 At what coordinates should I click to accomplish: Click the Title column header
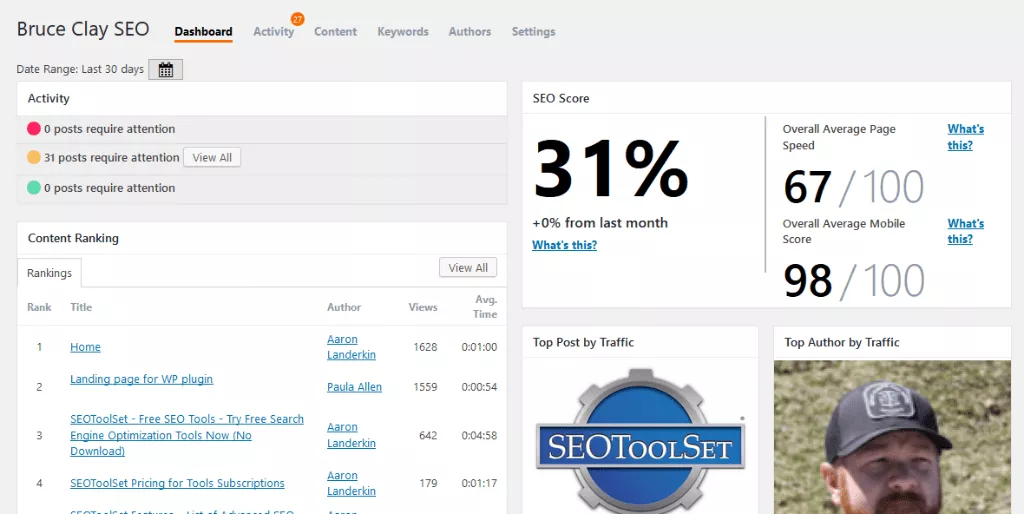[x=81, y=307]
